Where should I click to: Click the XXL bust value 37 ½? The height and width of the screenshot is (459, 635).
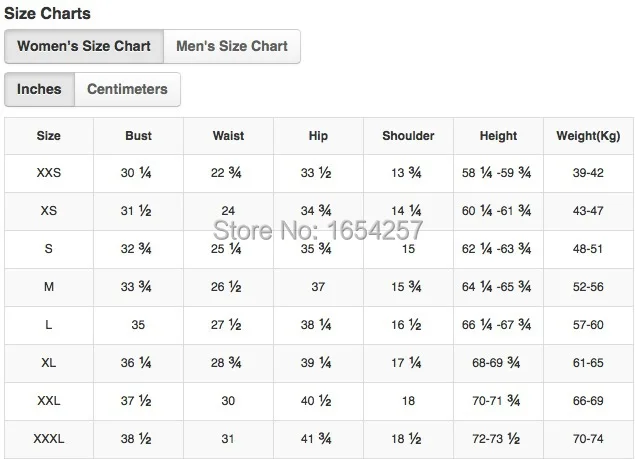136,401
